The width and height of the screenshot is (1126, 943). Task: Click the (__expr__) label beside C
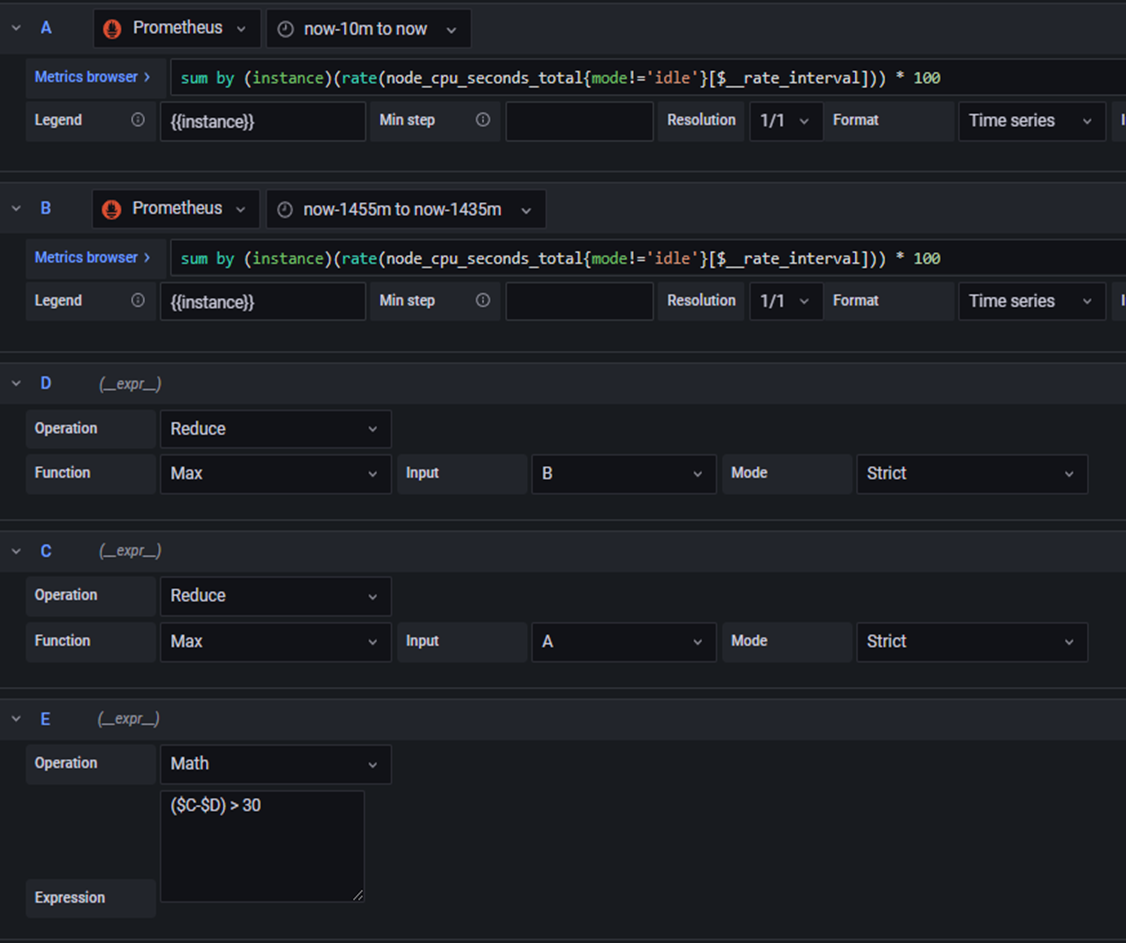[130, 552]
